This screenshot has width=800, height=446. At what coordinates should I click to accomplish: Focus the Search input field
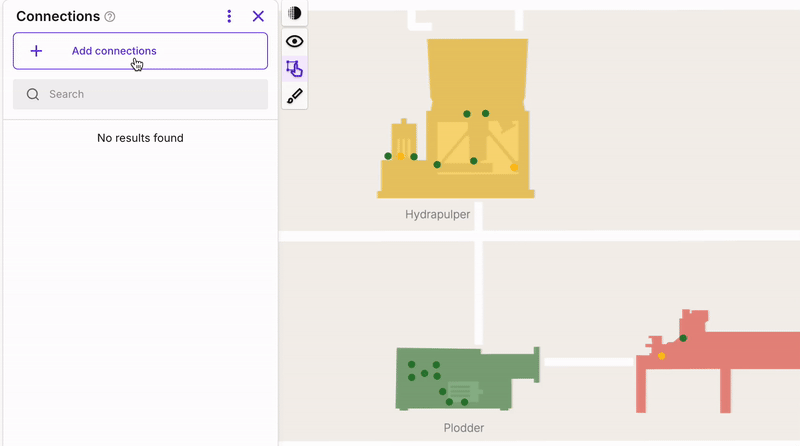(x=140, y=94)
